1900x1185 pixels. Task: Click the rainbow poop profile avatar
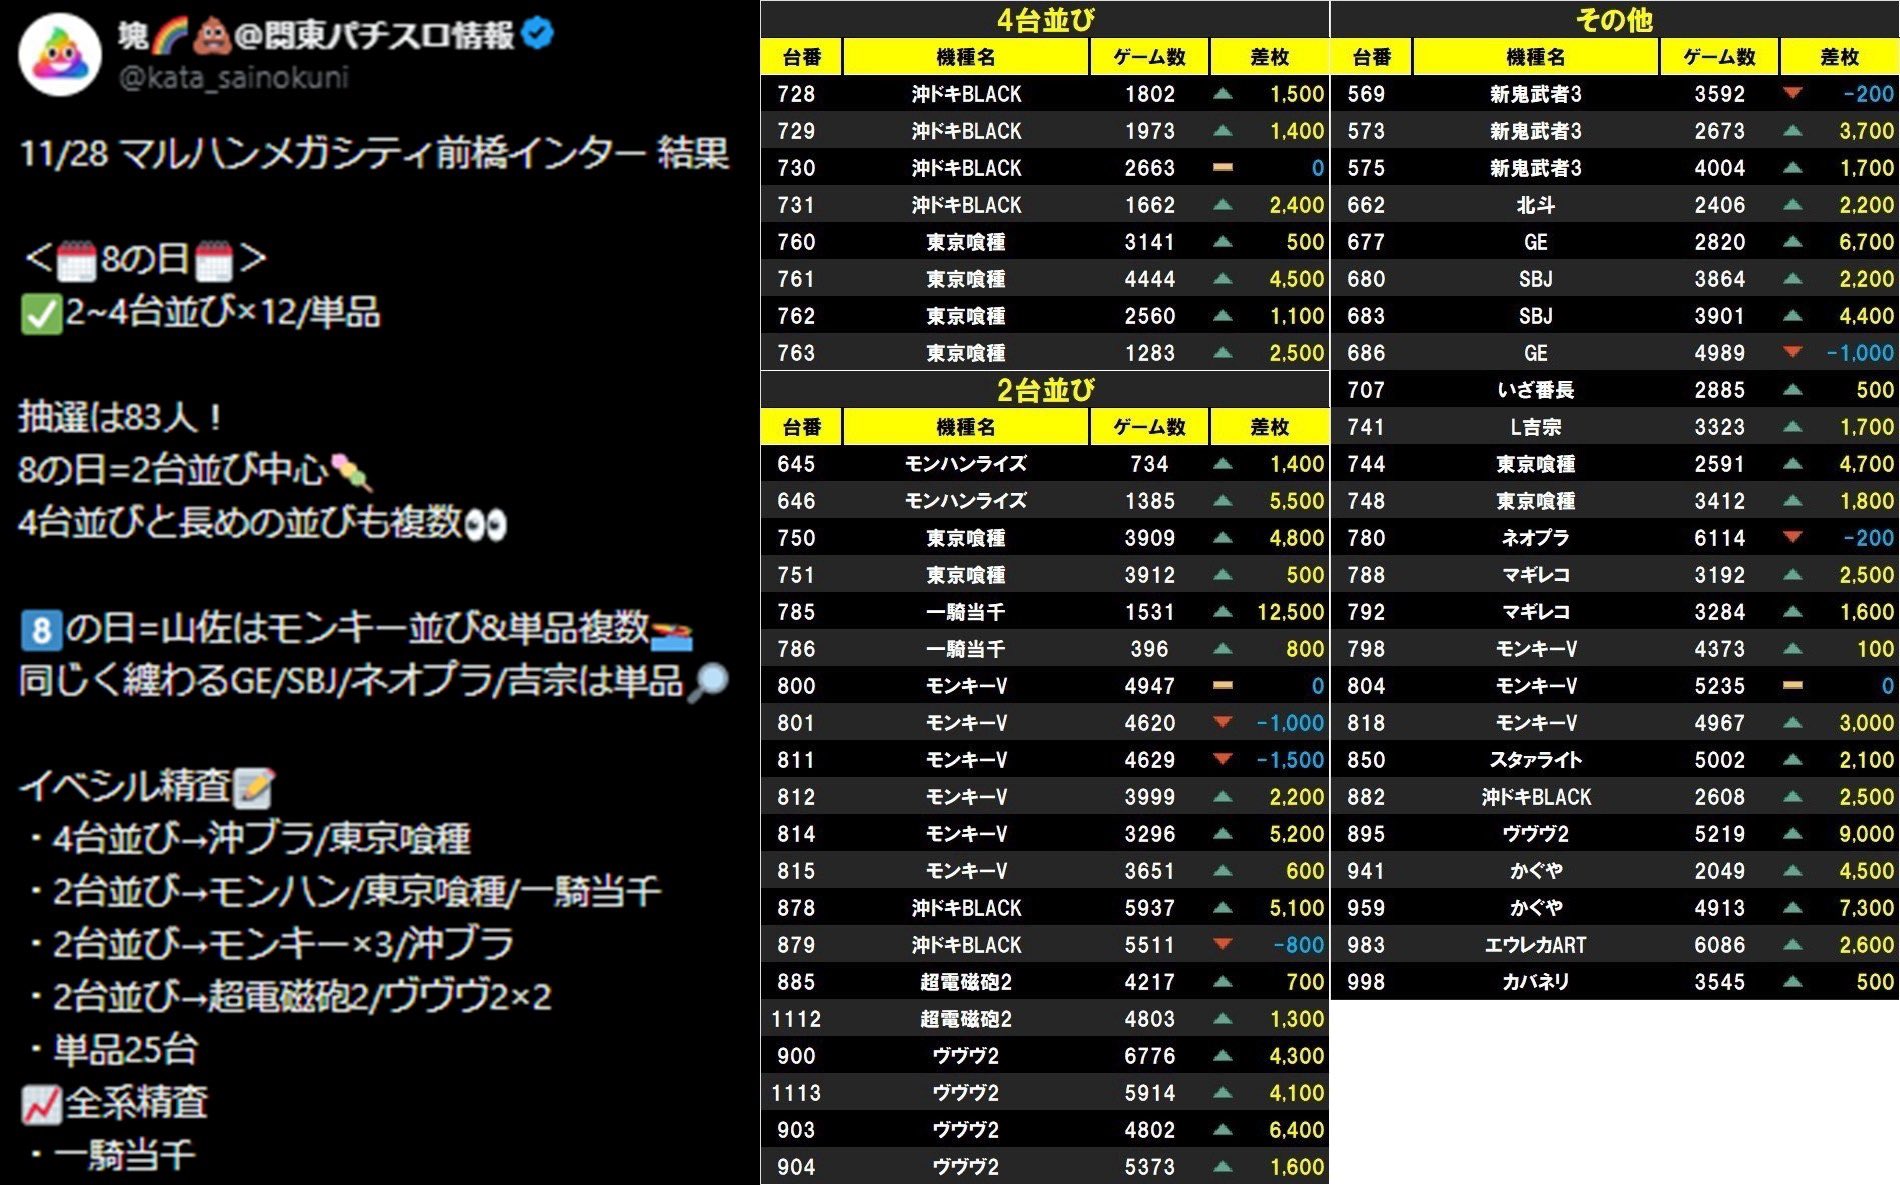pos(60,55)
